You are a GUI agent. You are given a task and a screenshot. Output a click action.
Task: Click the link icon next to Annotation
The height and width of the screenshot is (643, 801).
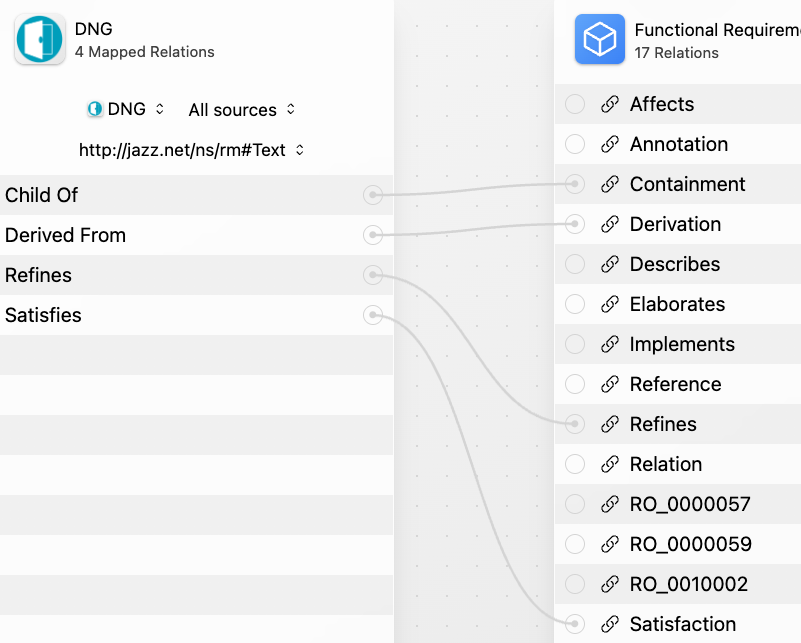tap(609, 144)
